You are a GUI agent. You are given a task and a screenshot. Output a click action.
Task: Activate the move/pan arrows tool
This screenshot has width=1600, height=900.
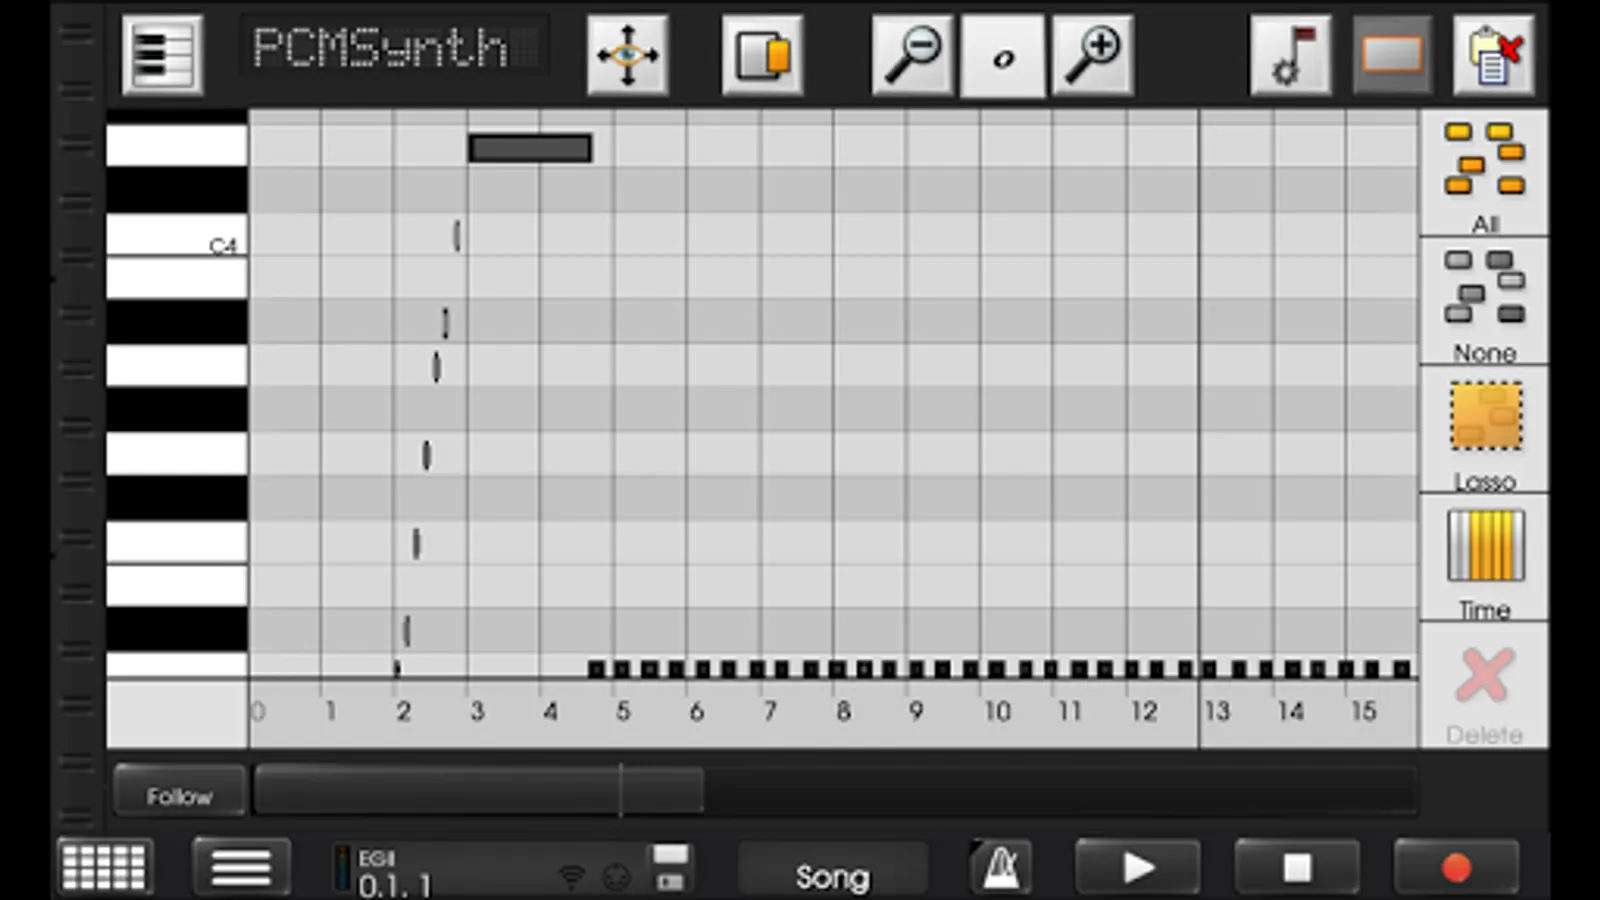627,55
